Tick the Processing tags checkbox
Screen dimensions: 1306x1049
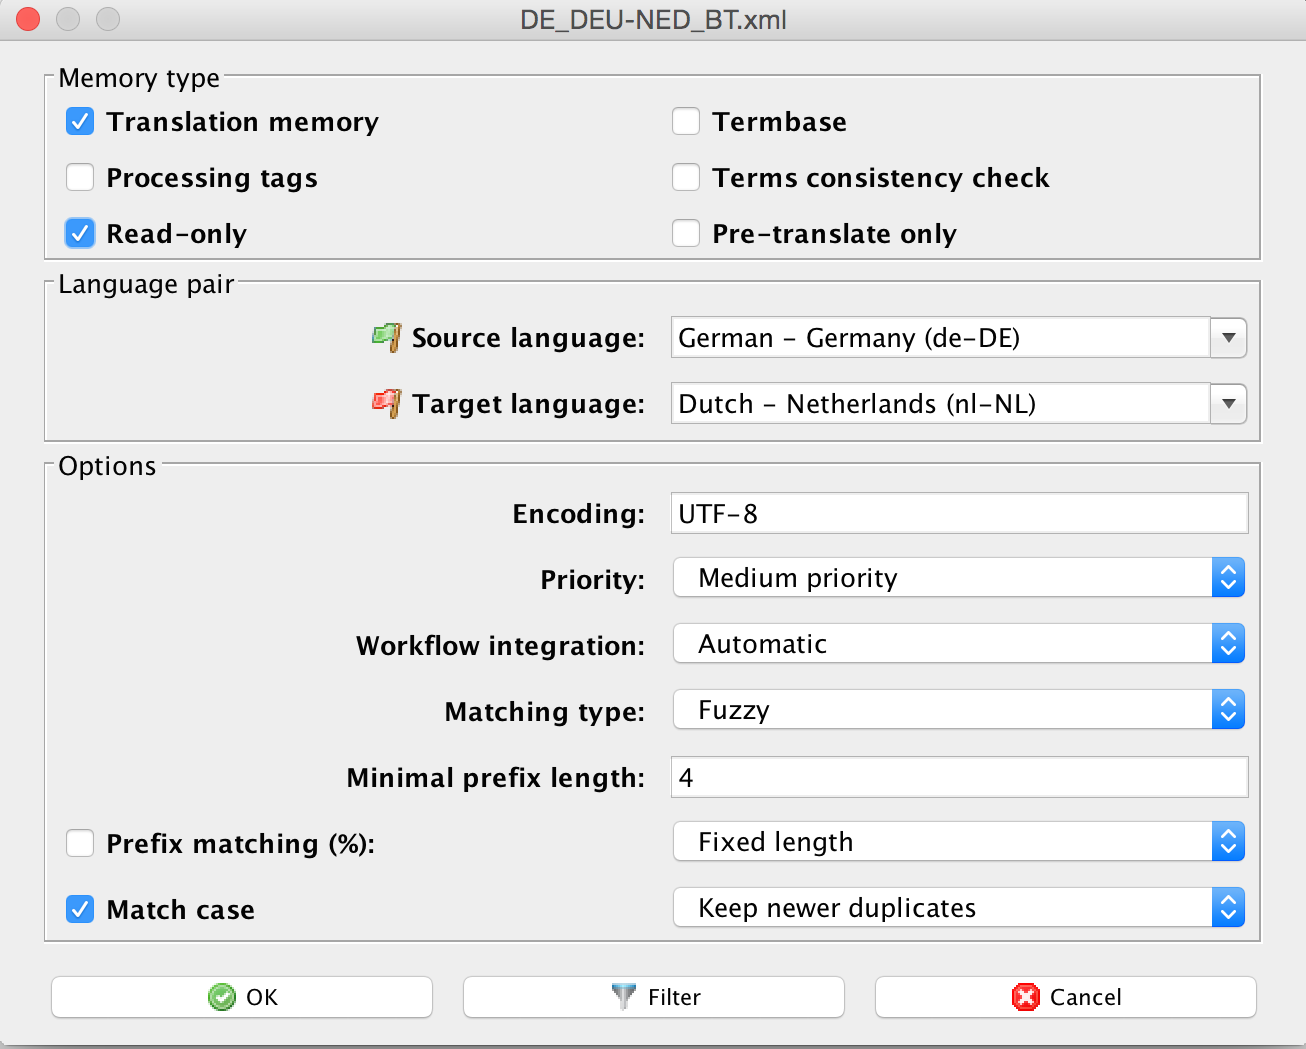(x=80, y=178)
